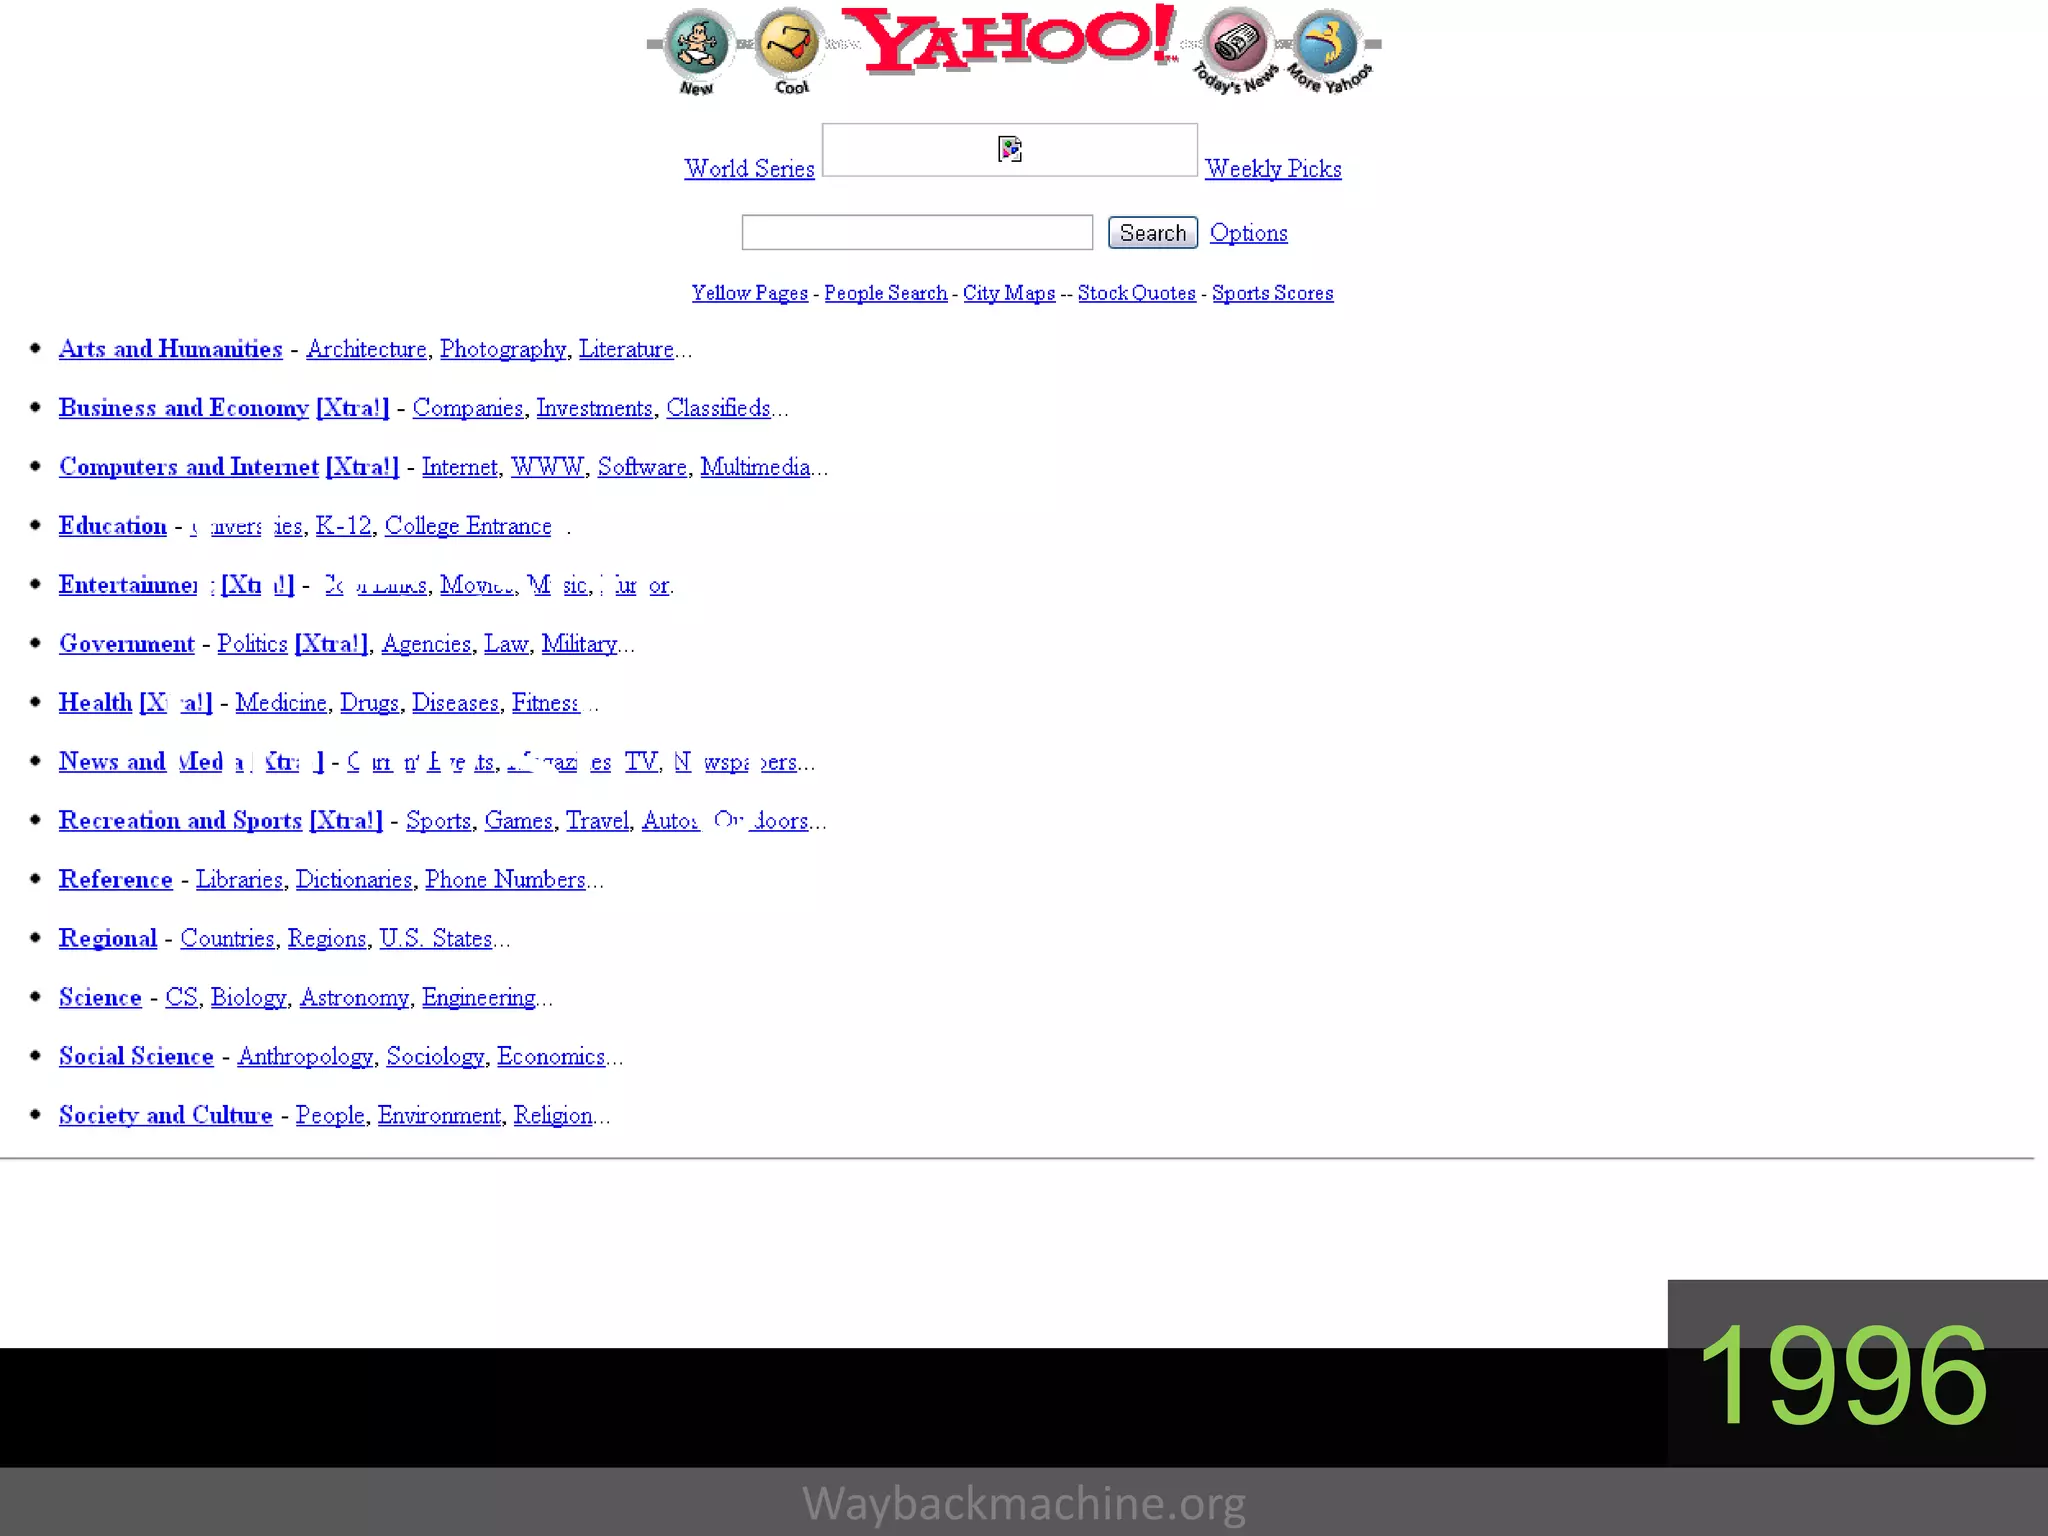The width and height of the screenshot is (2048, 1536).
Task: Open Sociology subcategory link
Action: [x=435, y=1057]
